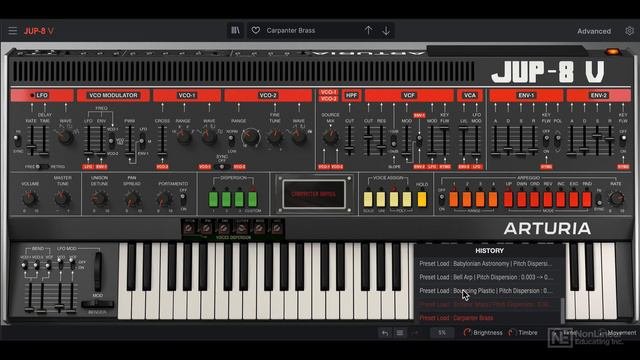
Task: Select UNI voice assign button
Action: point(381,199)
